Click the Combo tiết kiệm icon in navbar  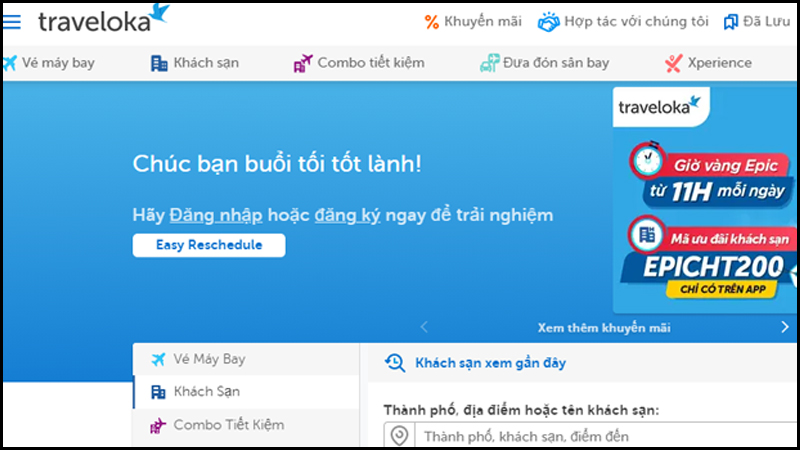point(303,63)
